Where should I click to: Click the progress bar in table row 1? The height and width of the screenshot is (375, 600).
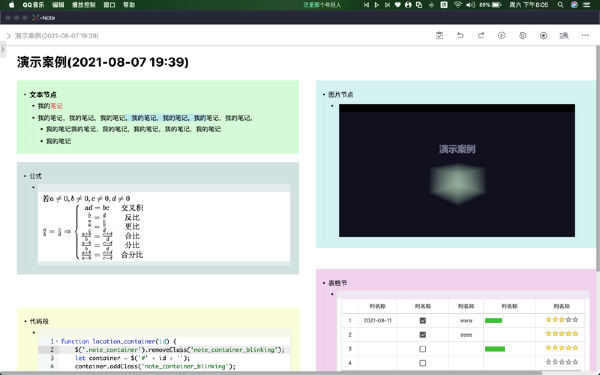click(493, 320)
